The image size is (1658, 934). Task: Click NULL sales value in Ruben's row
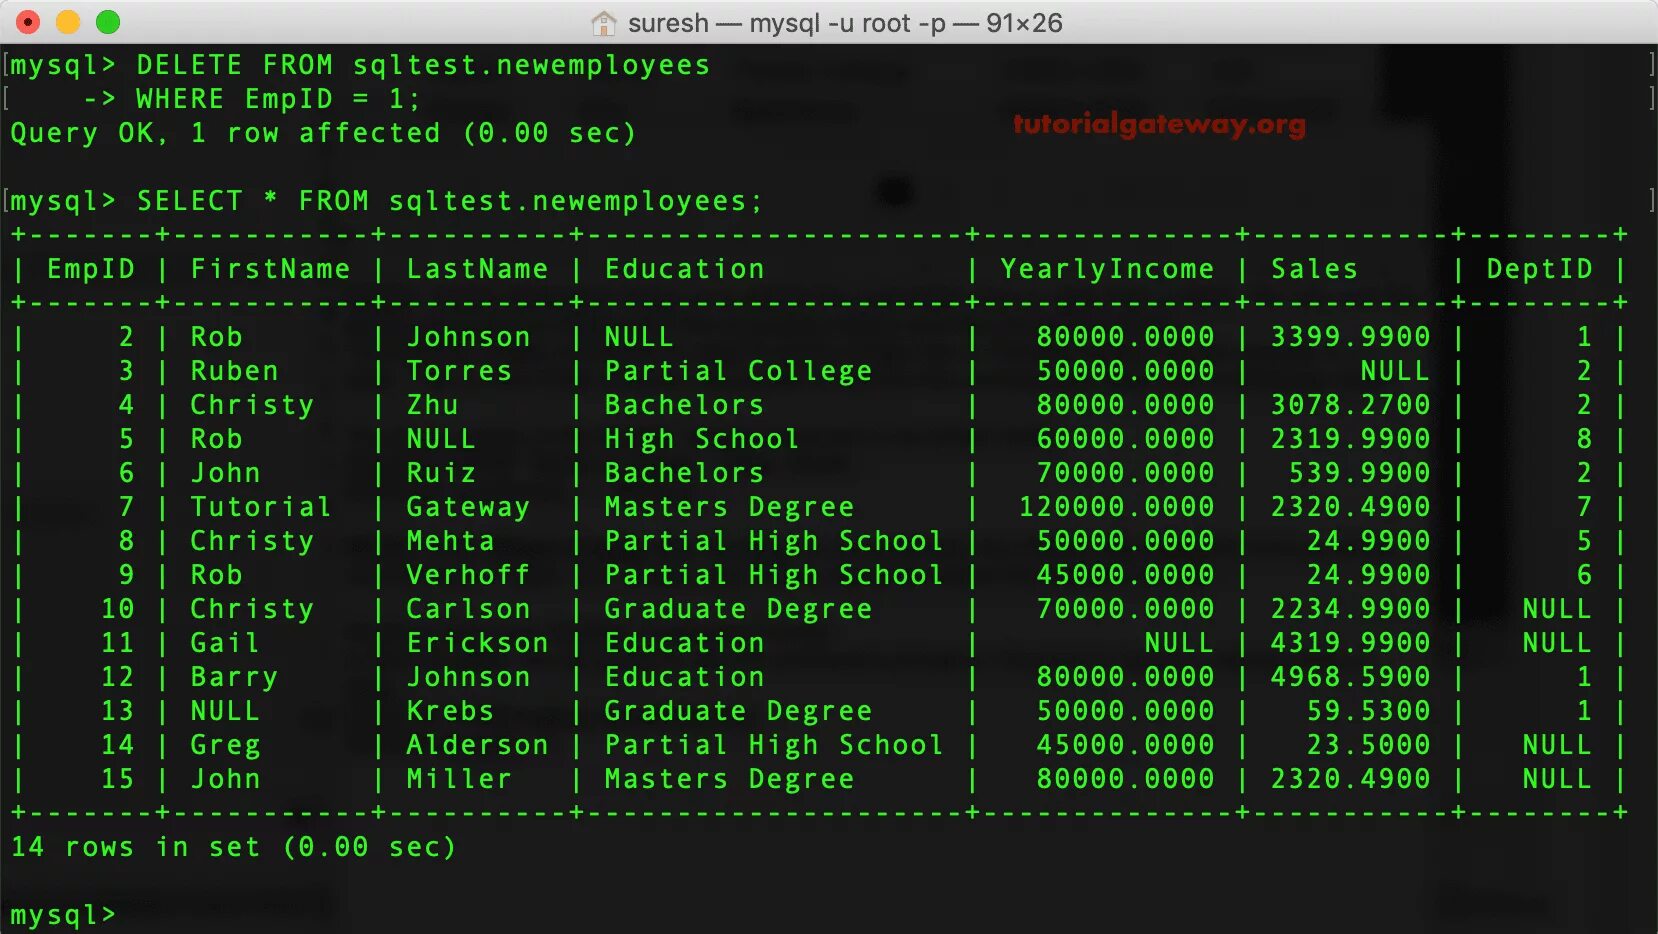[1395, 371]
